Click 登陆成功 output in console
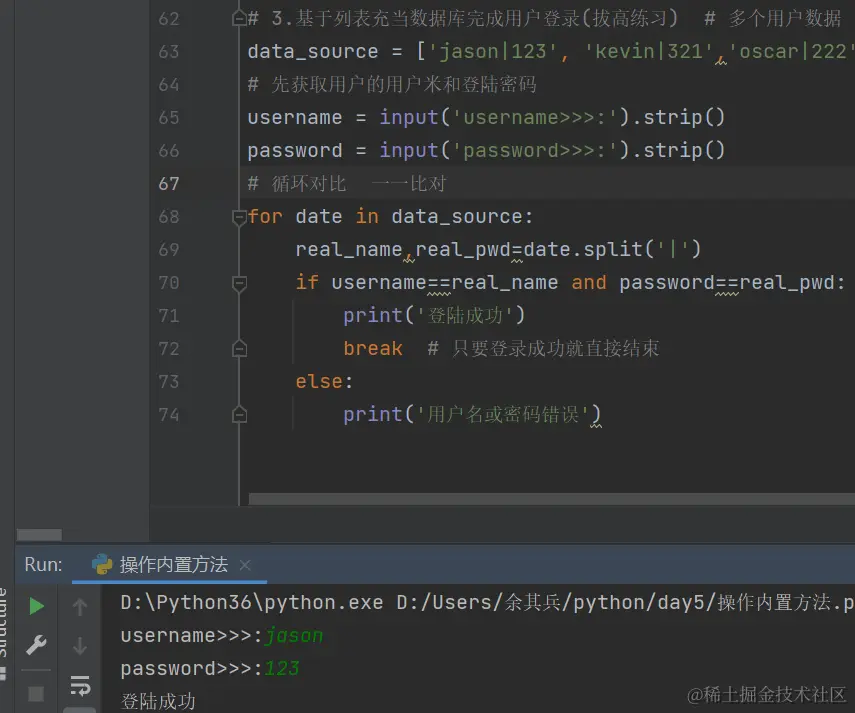The height and width of the screenshot is (713, 855). pyautogui.click(x=158, y=701)
